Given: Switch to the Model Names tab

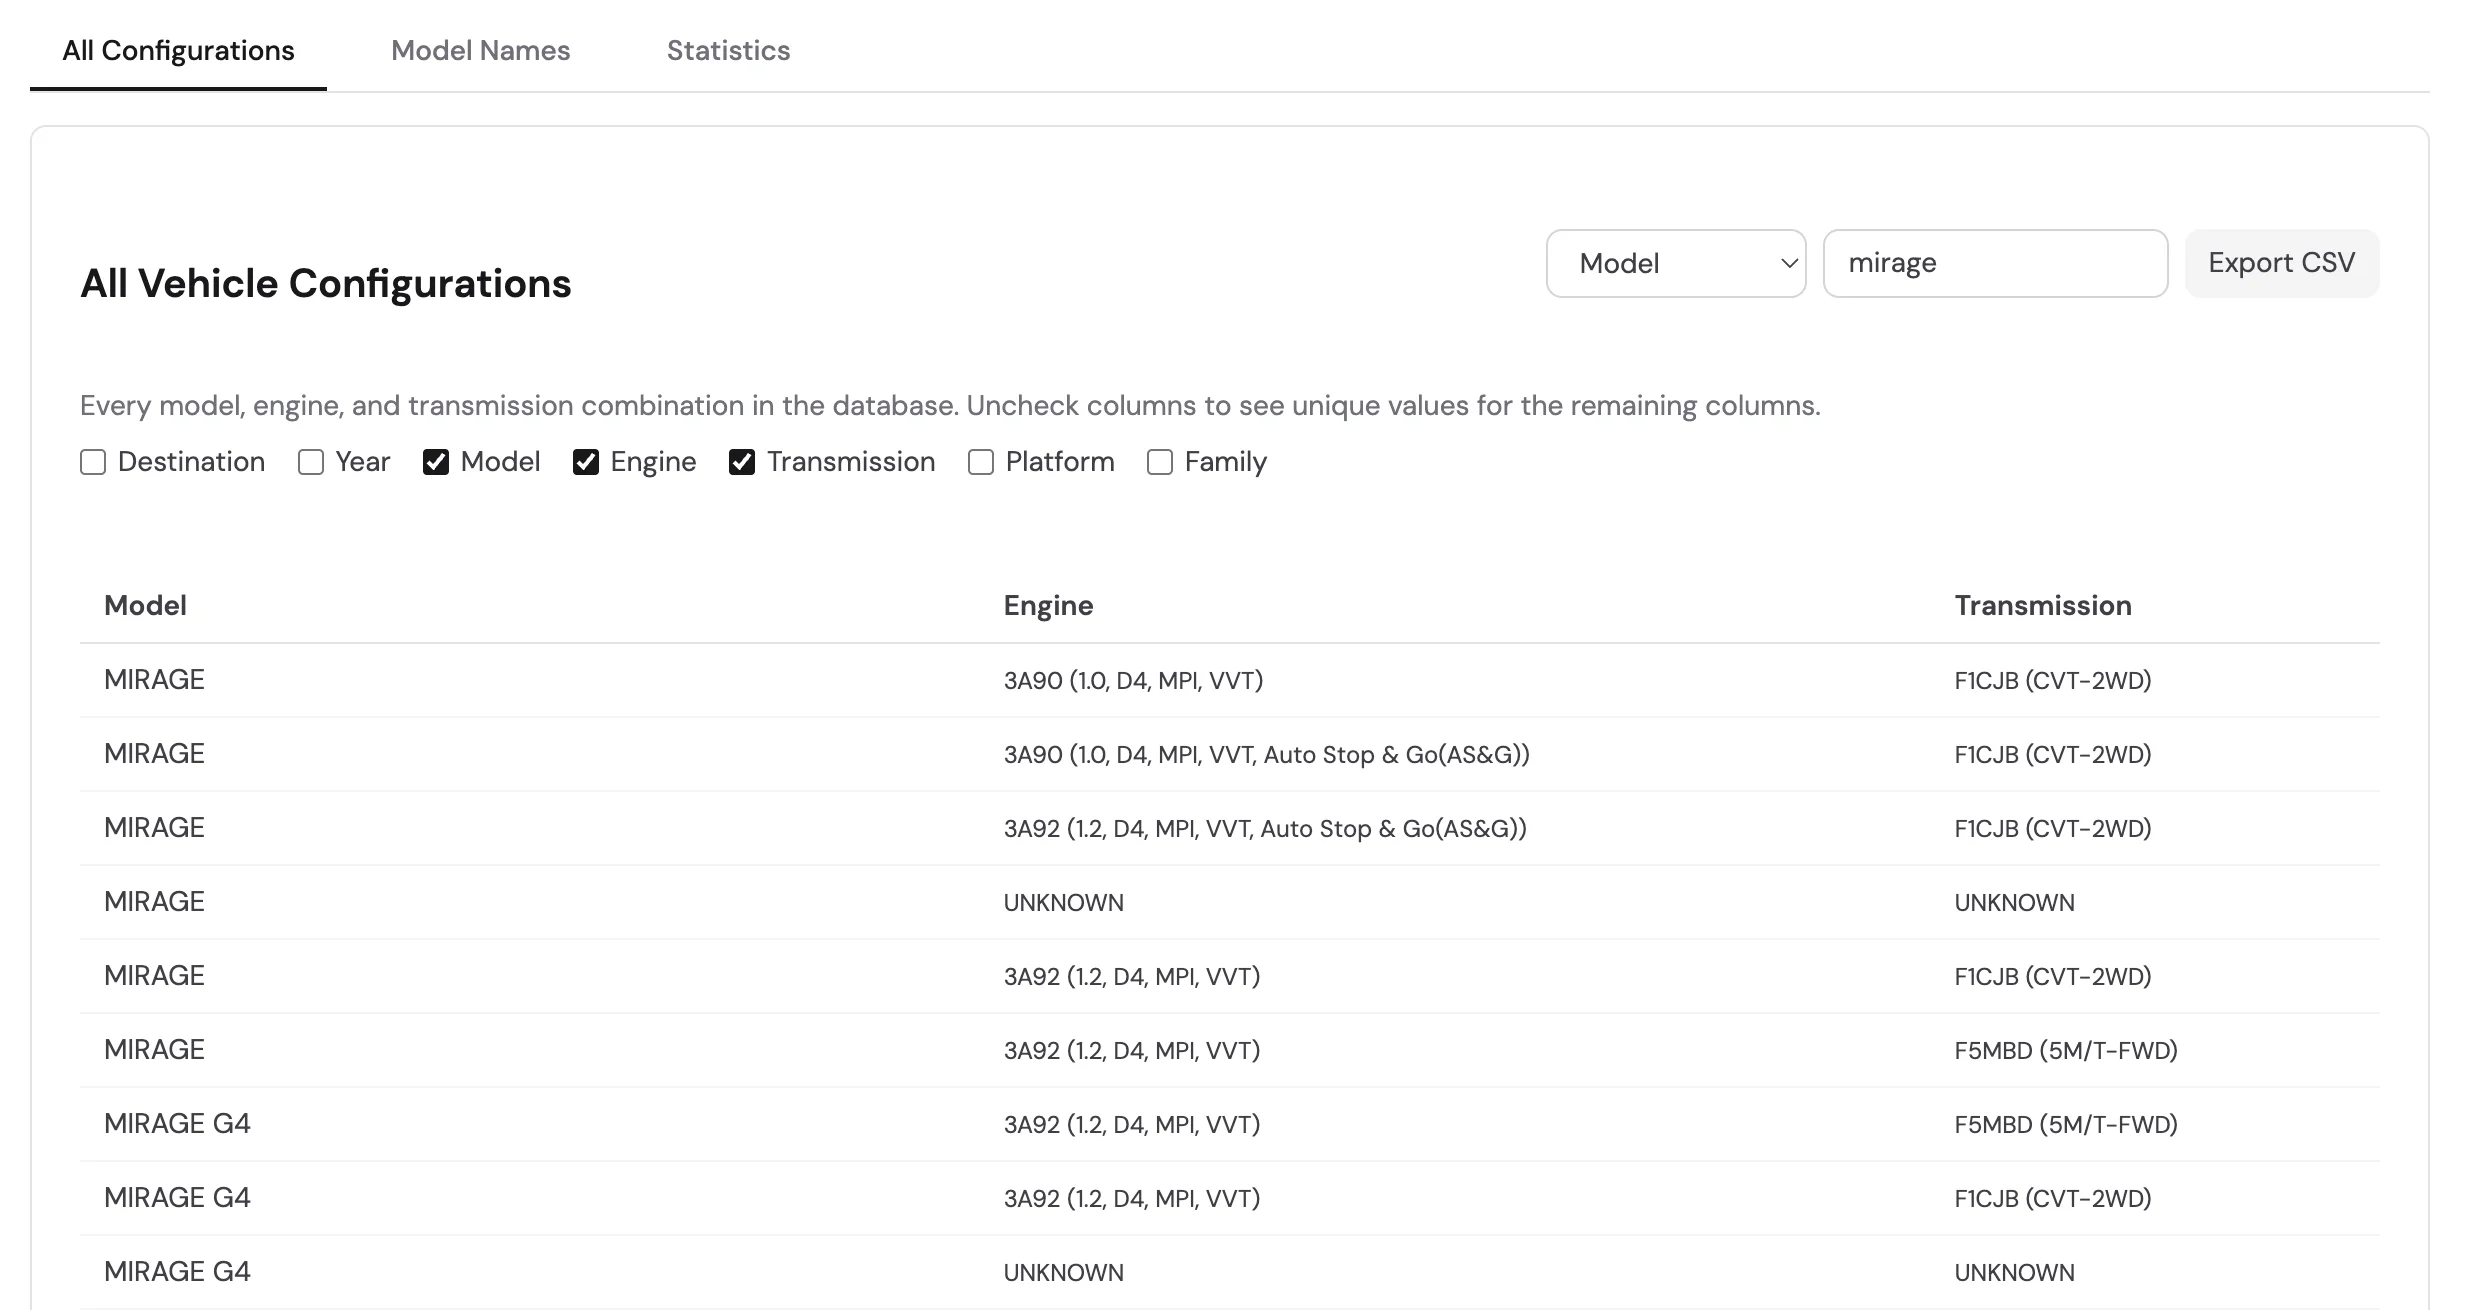Looking at the screenshot, I should 480,50.
